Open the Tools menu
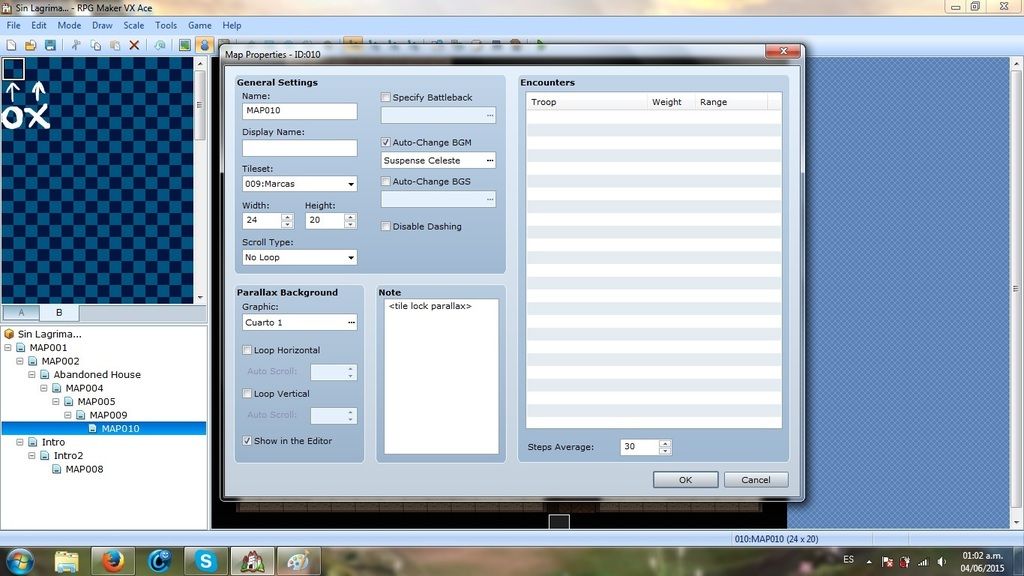 [166, 25]
